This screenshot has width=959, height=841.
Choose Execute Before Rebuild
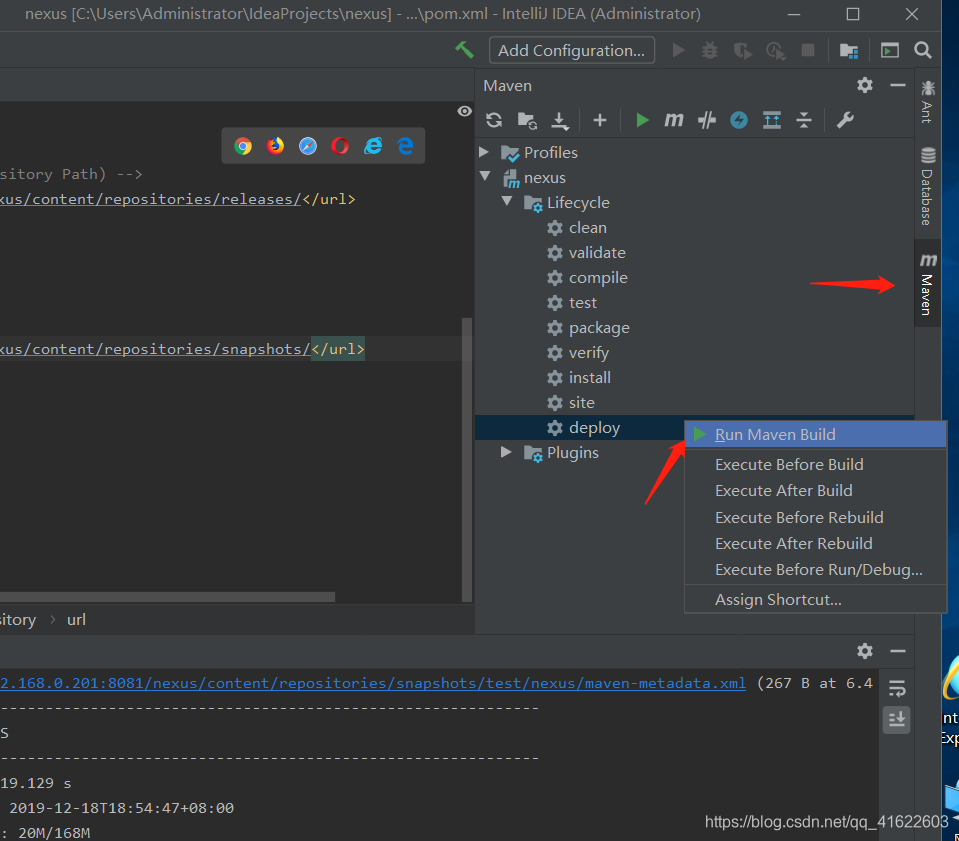click(x=815, y=517)
